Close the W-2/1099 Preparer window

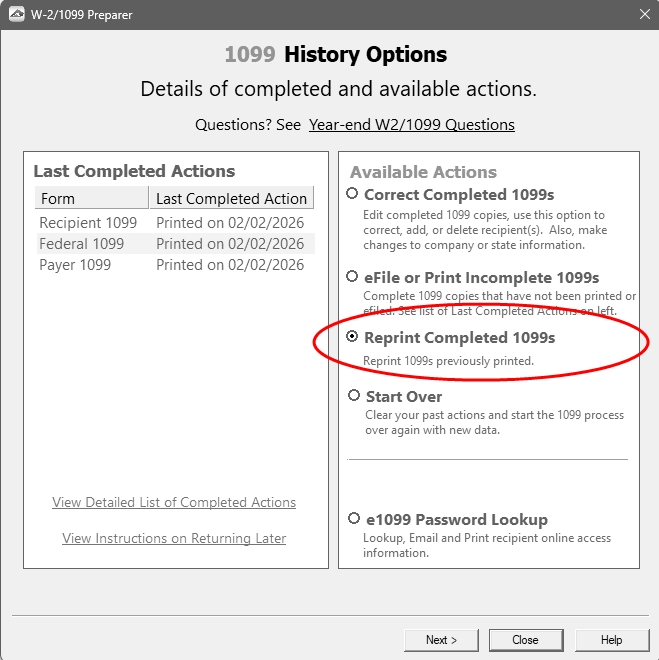coord(643,15)
